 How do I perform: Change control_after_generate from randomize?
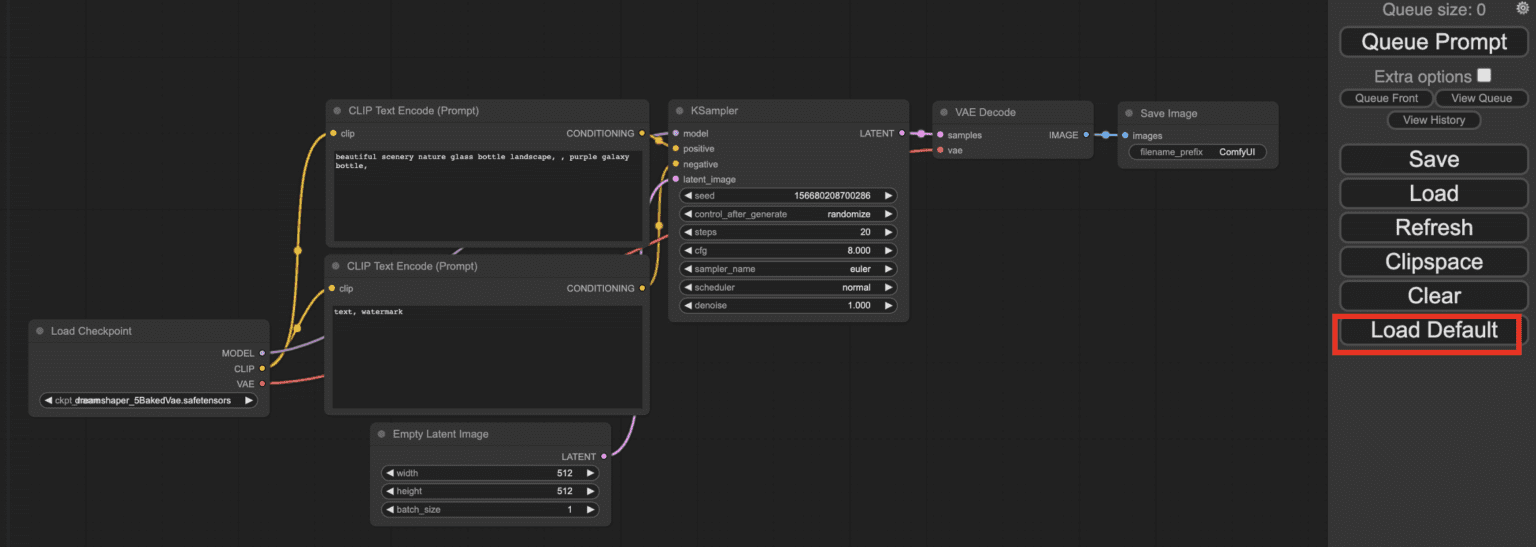click(x=788, y=214)
